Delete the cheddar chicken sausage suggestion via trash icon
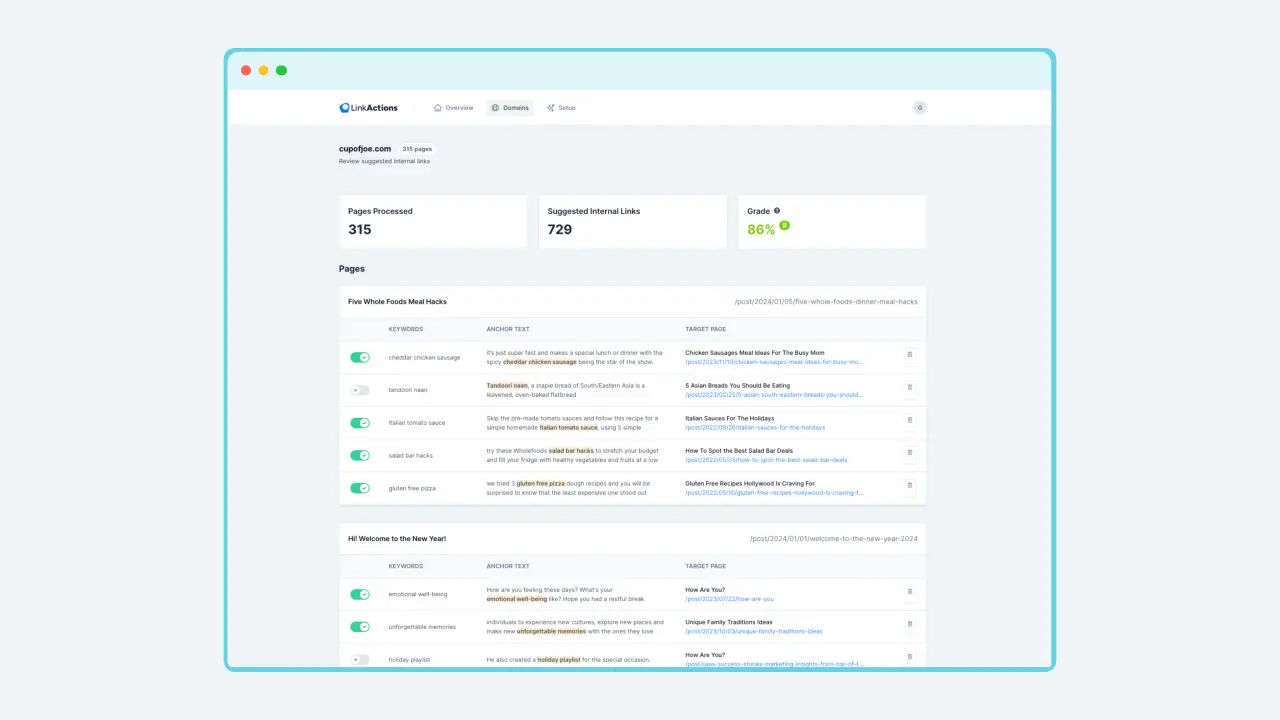 (909, 354)
